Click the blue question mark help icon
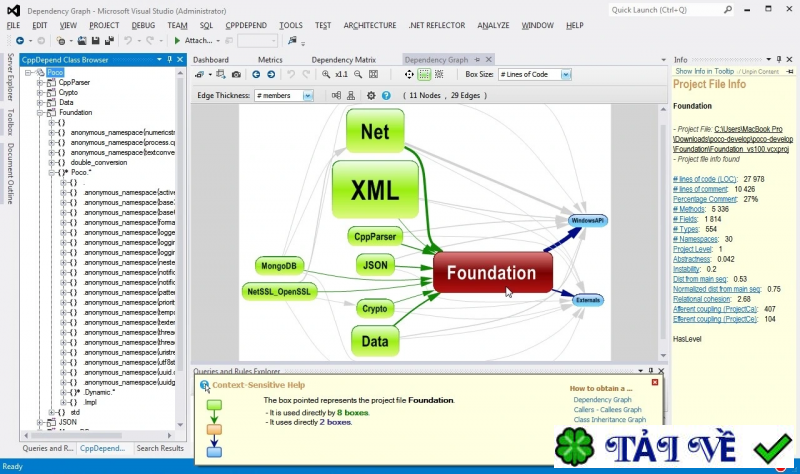This screenshot has width=800, height=474. point(386,95)
